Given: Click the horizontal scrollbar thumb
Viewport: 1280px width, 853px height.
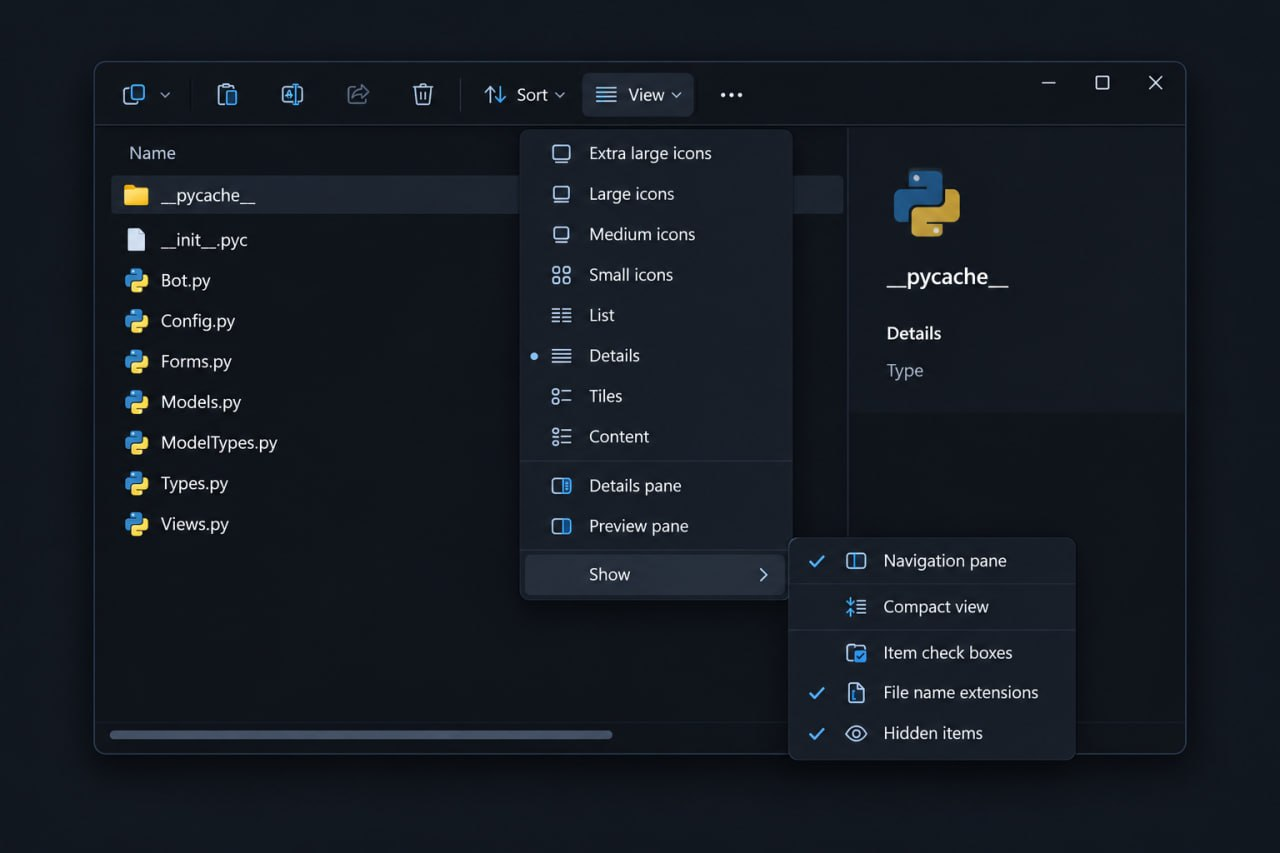Looking at the screenshot, I should pos(361,735).
